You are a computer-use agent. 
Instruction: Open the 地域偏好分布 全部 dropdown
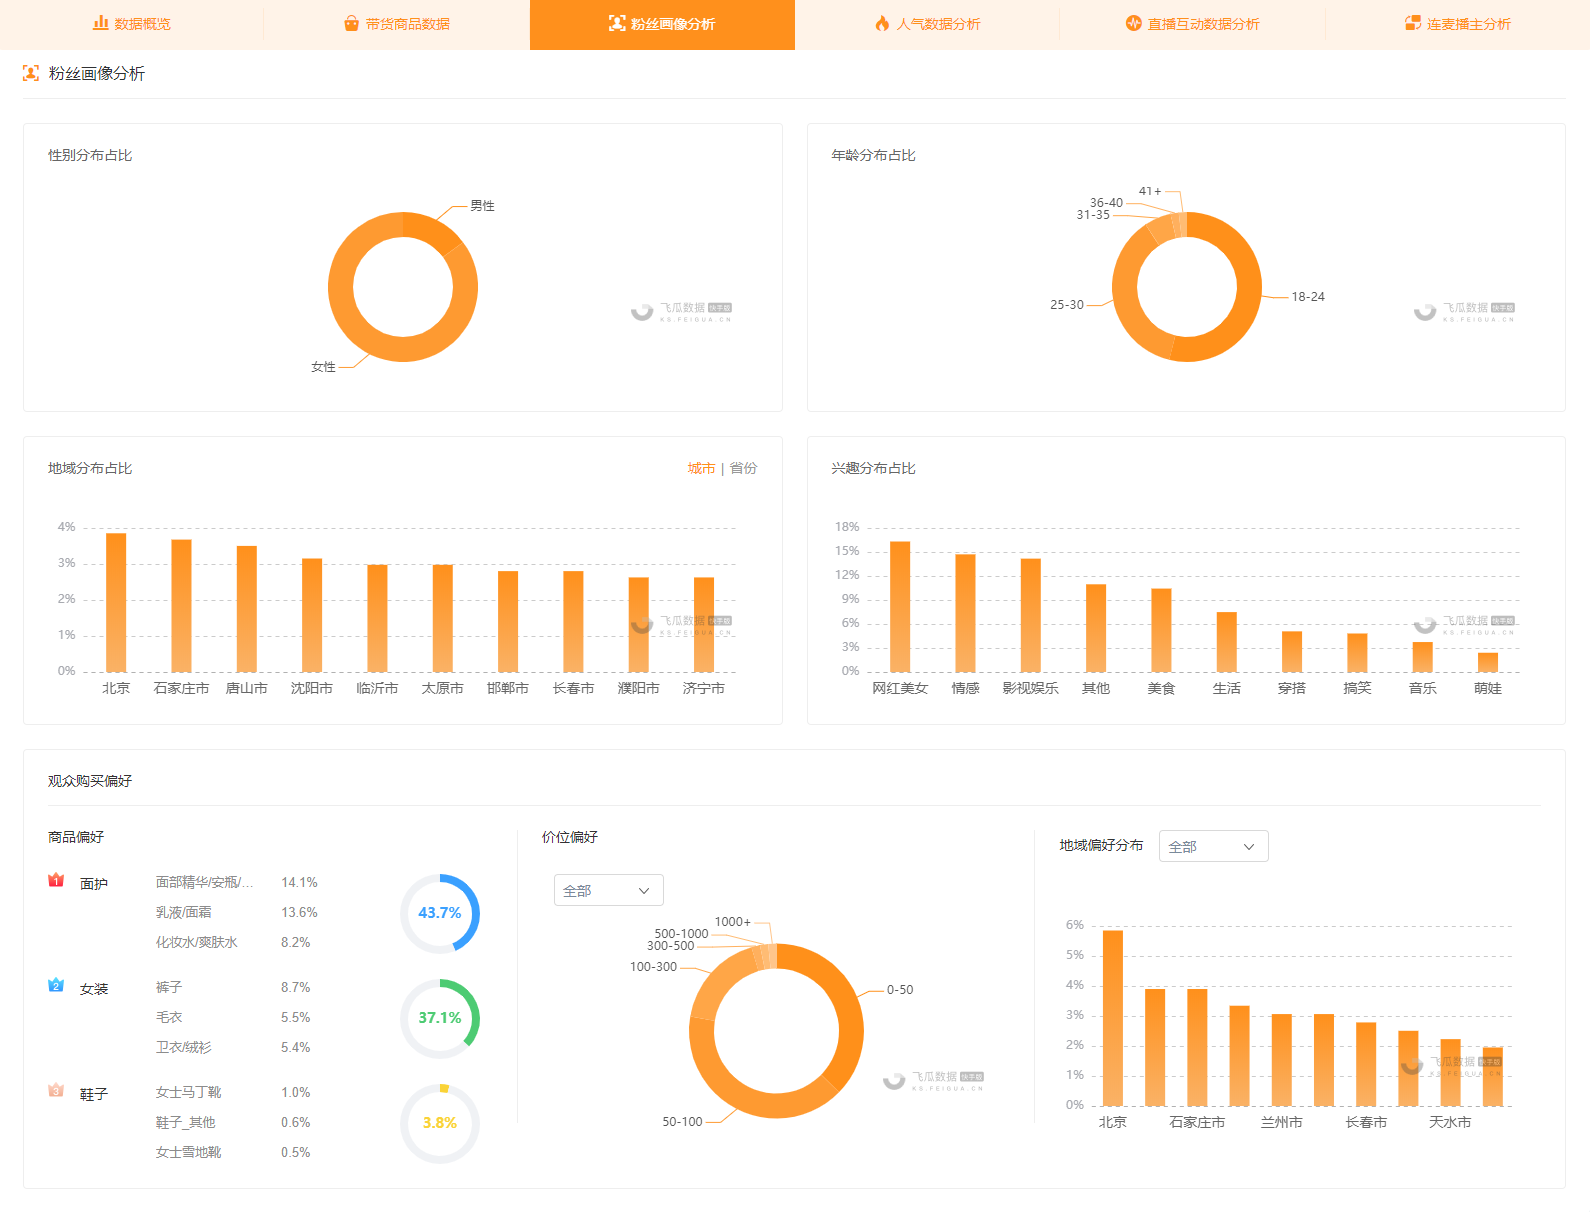(x=1214, y=846)
